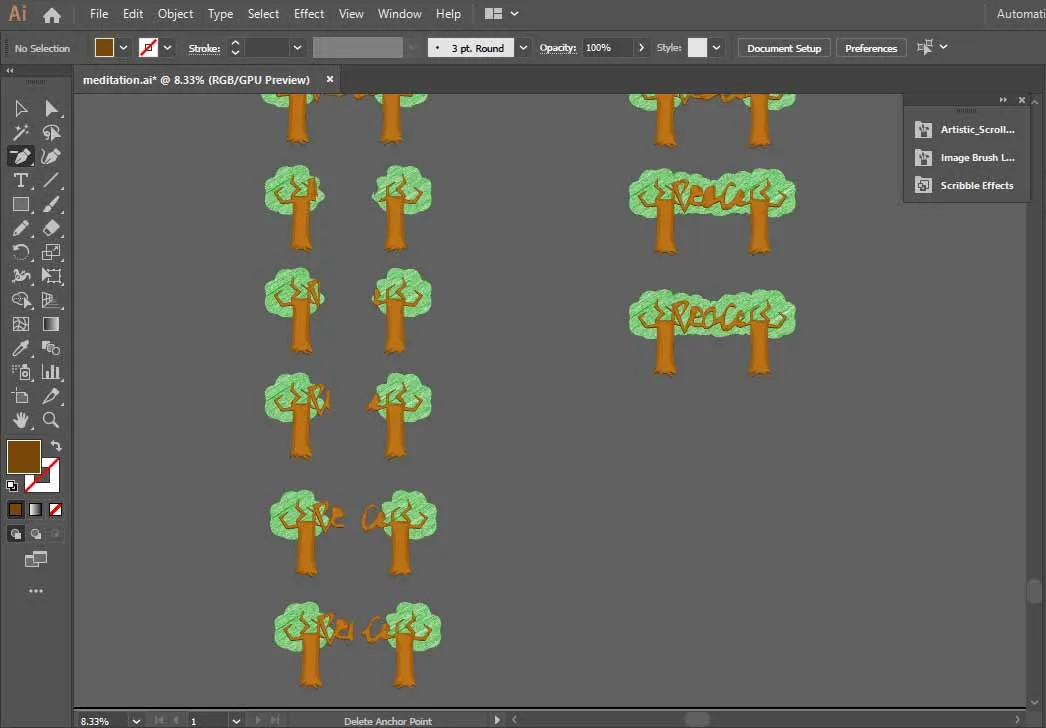Screen dimensions: 1046x728
Task: Activate the Direct Selection tool
Action: (52, 108)
